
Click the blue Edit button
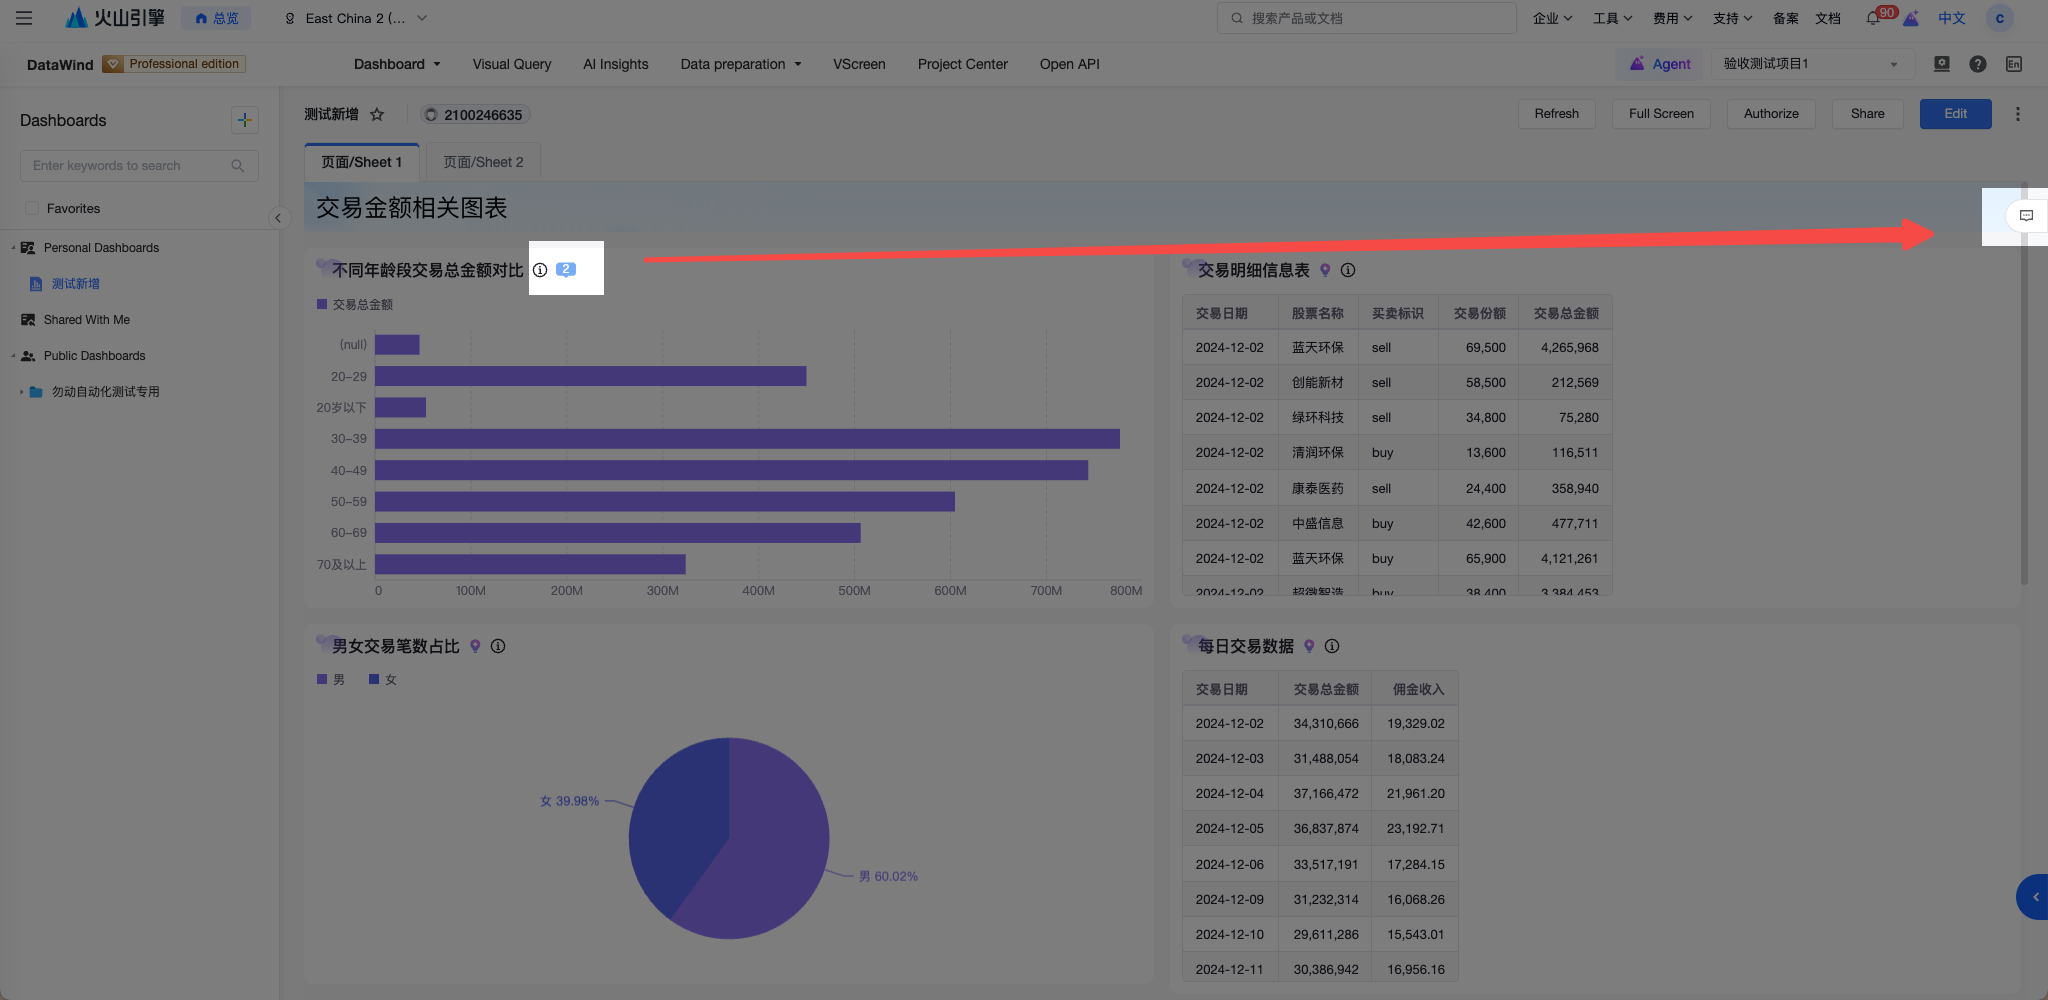[1955, 114]
